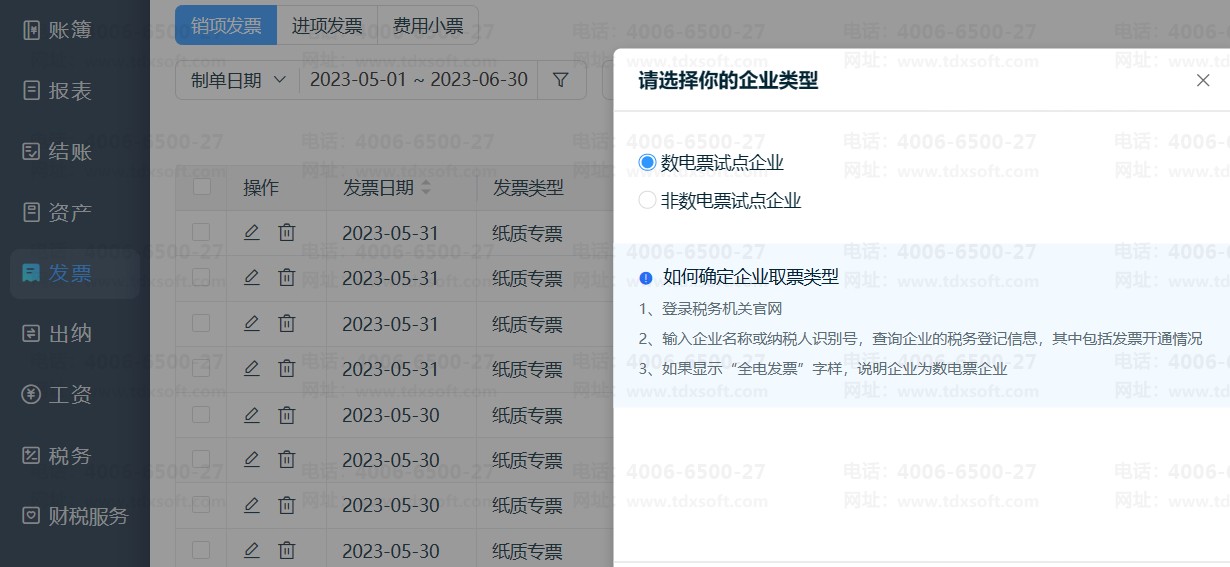Open 税务 module in the sidebar

[70, 456]
